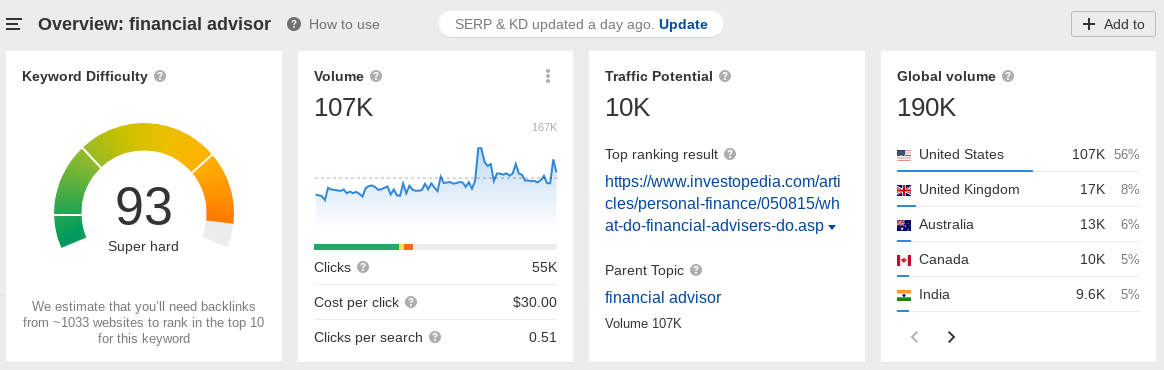This screenshot has width=1164, height=370.
Task: Click the Add to button
Action: (1113, 24)
